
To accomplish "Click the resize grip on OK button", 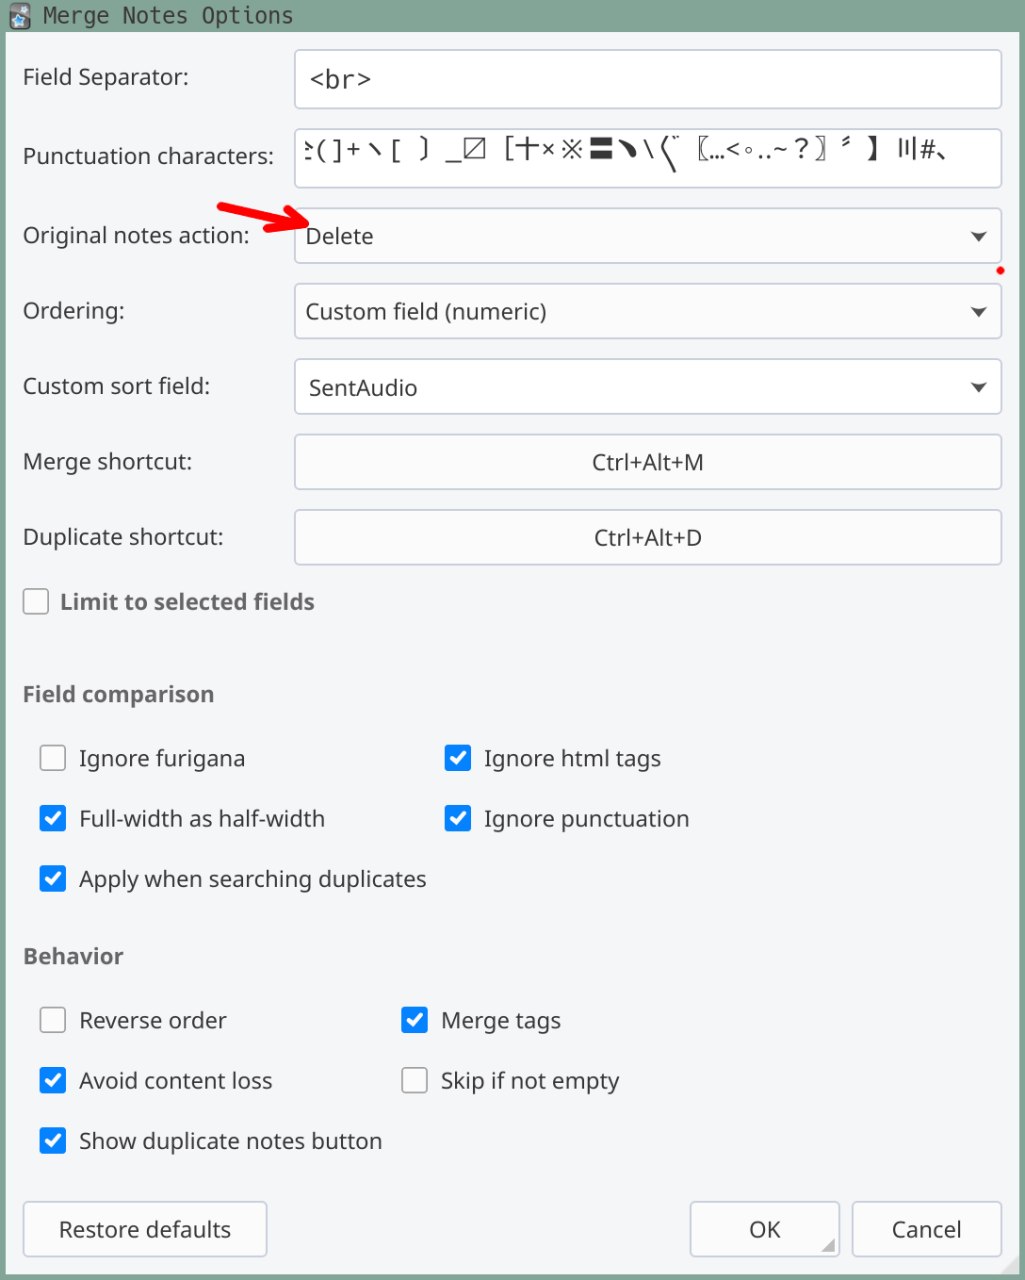I will pyautogui.click(x=829, y=1246).
